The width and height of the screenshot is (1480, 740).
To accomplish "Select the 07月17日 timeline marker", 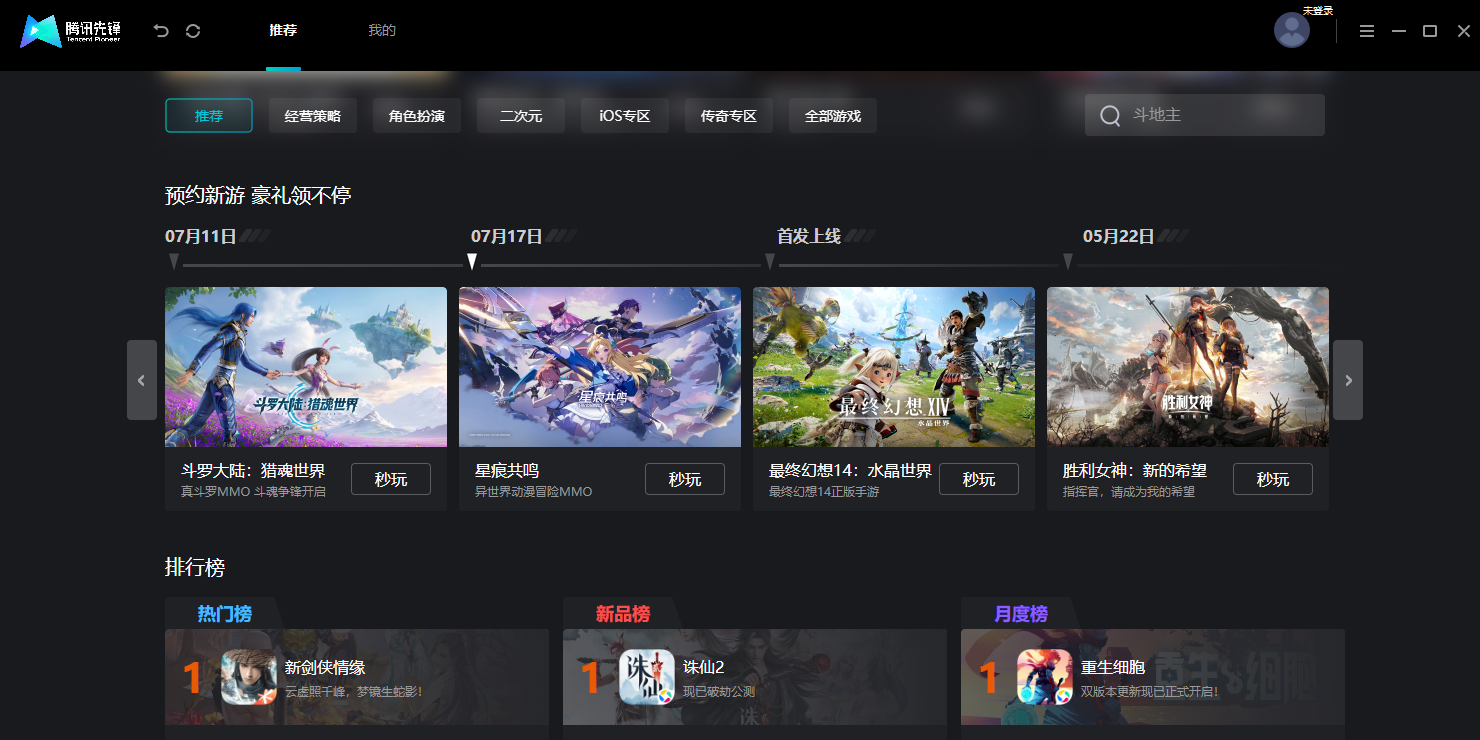I will [472, 261].
